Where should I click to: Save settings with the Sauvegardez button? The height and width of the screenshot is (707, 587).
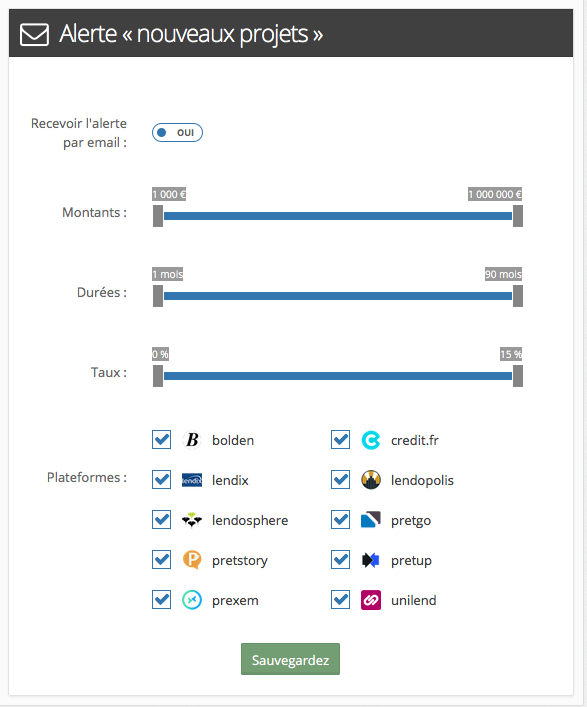pyautogui.click(x=290, y=659)
